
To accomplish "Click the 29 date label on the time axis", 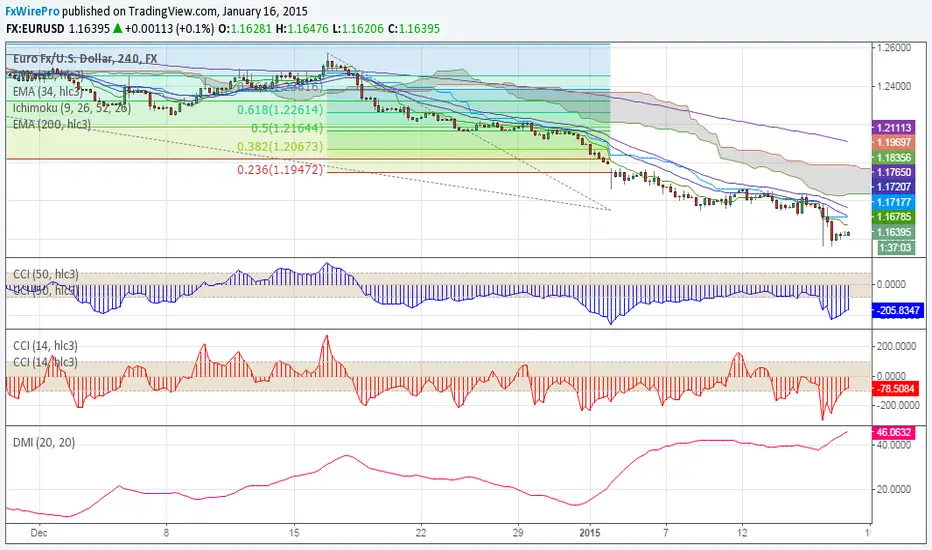I will point(518,533).
